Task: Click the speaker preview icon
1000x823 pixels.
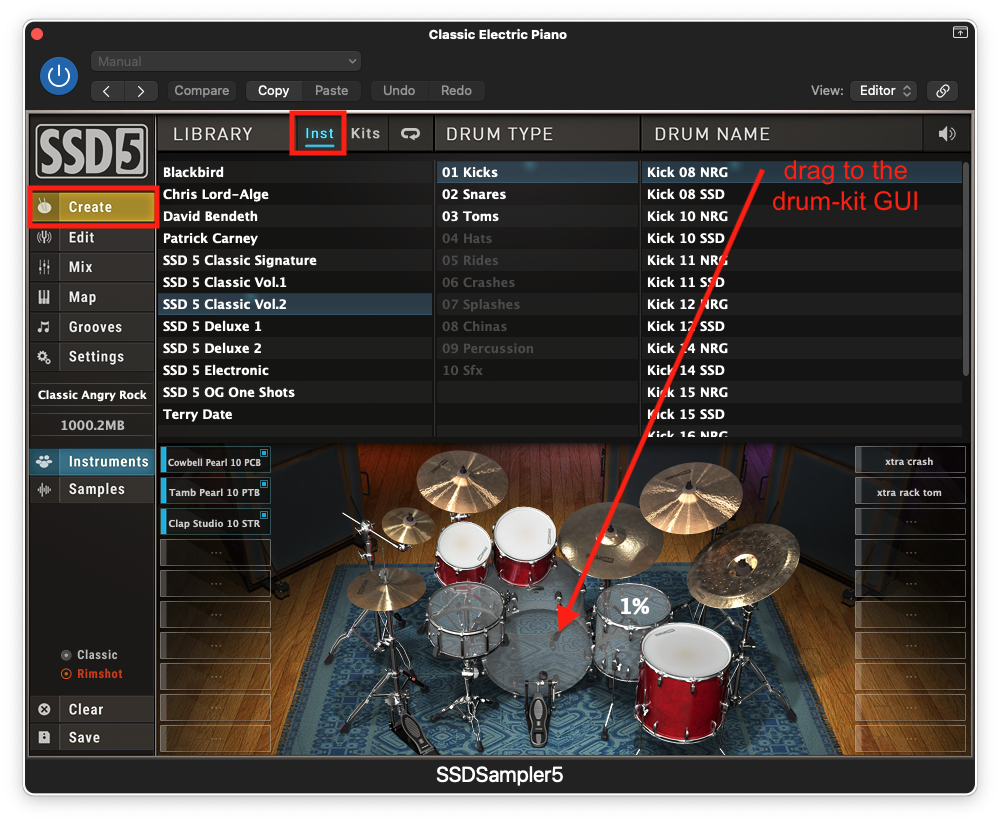Action: tap(946, 134)
